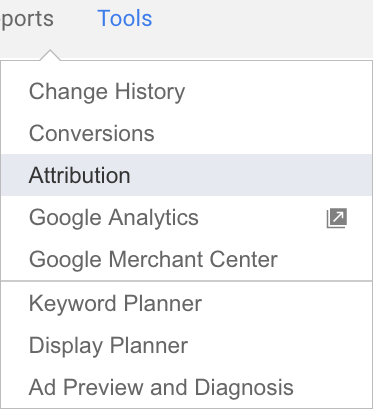The image size is (373, 409).
Task: Open the Conversions menu entry
Action: 187,133
